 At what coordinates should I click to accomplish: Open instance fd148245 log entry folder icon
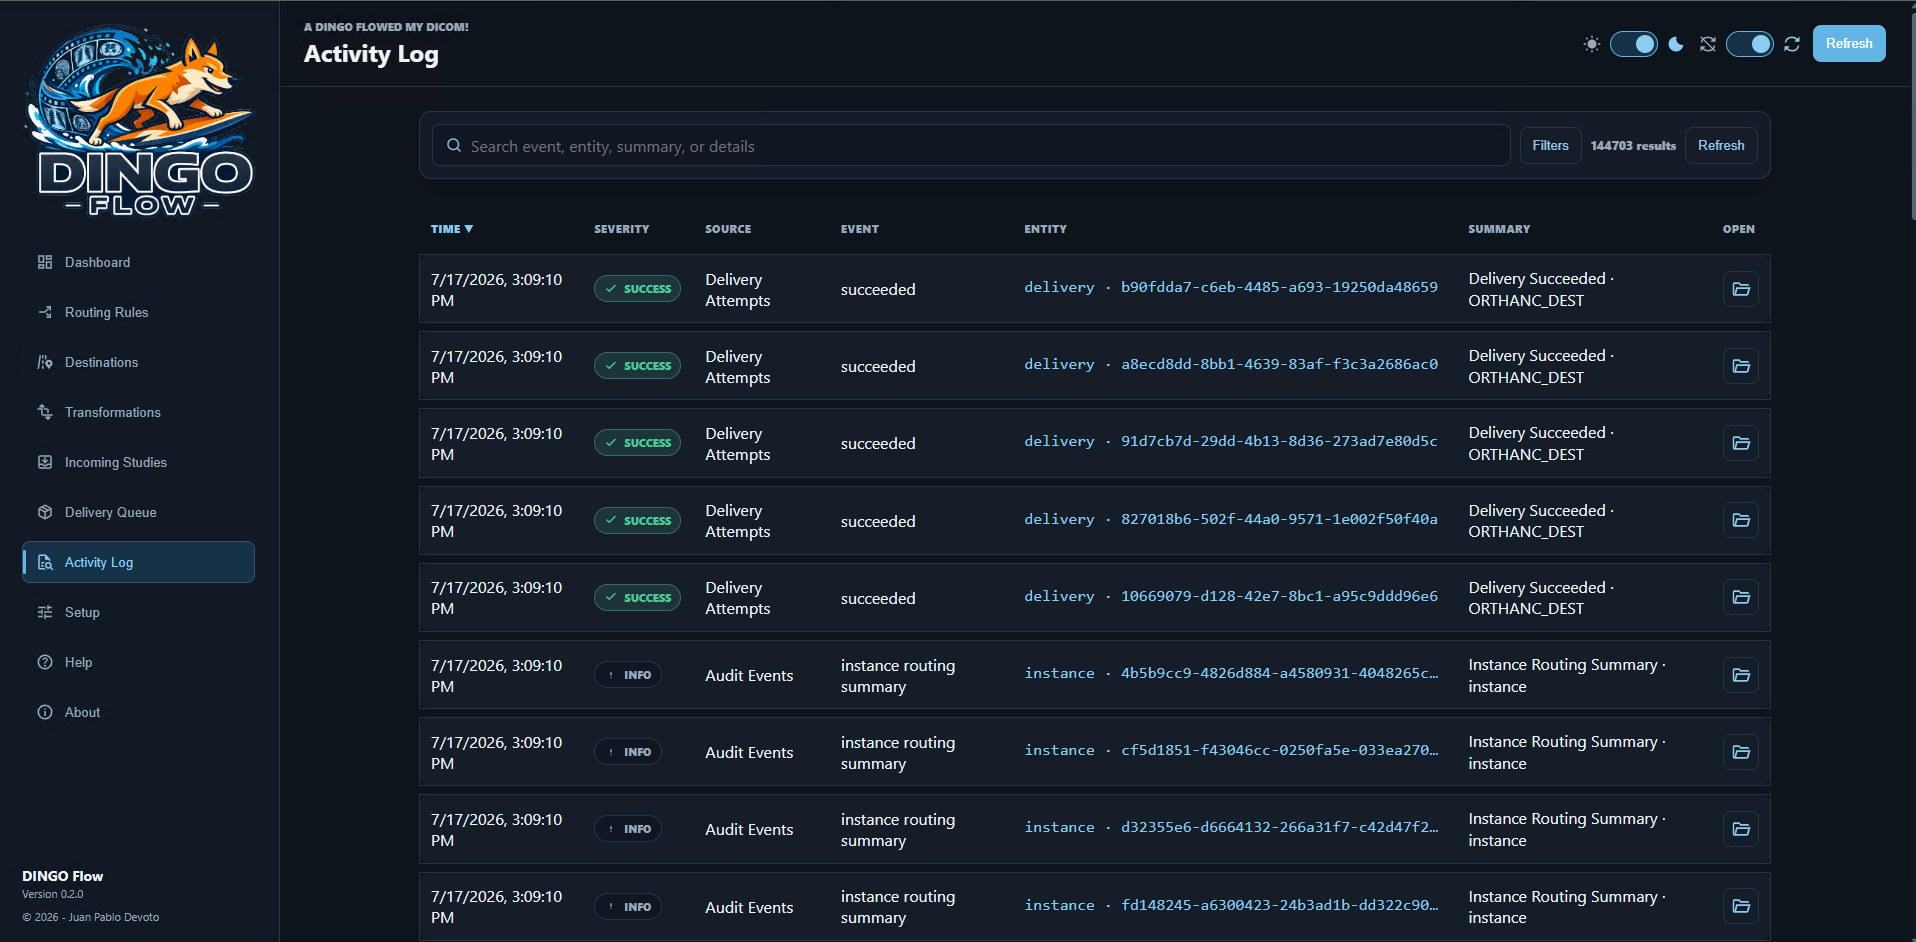[x=1741, y=906]
